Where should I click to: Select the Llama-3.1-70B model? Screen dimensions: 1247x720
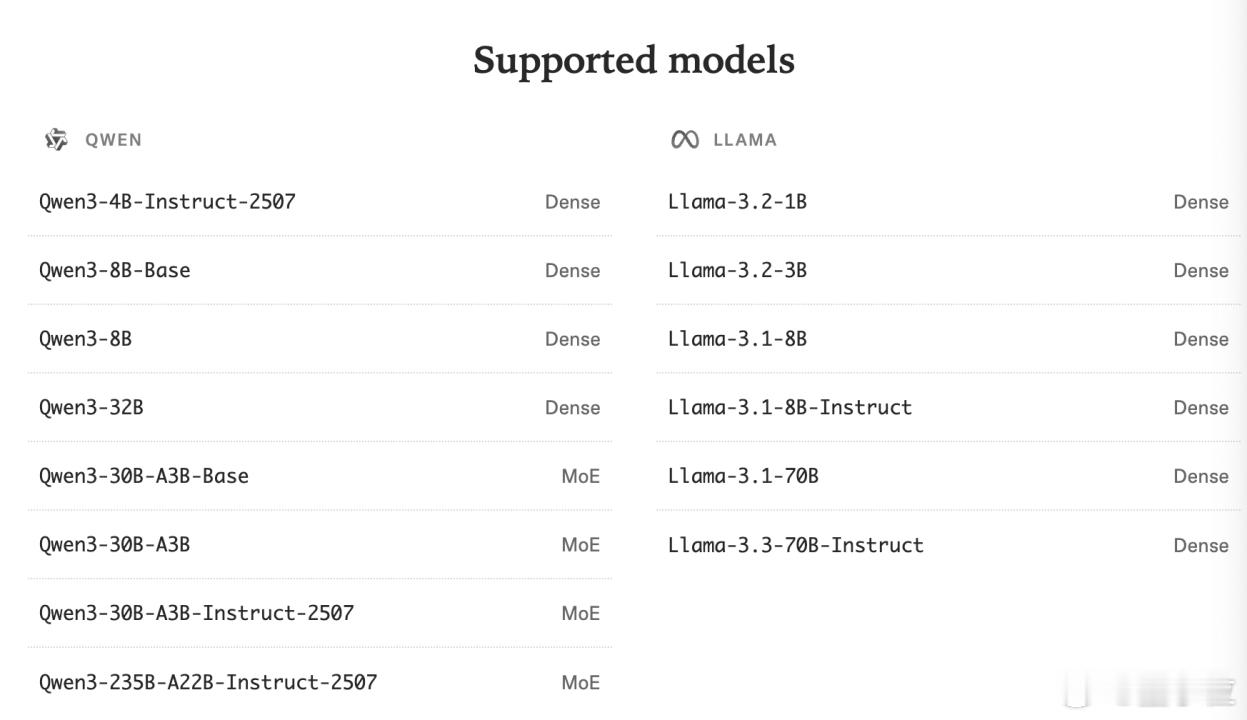pos(743,476)
